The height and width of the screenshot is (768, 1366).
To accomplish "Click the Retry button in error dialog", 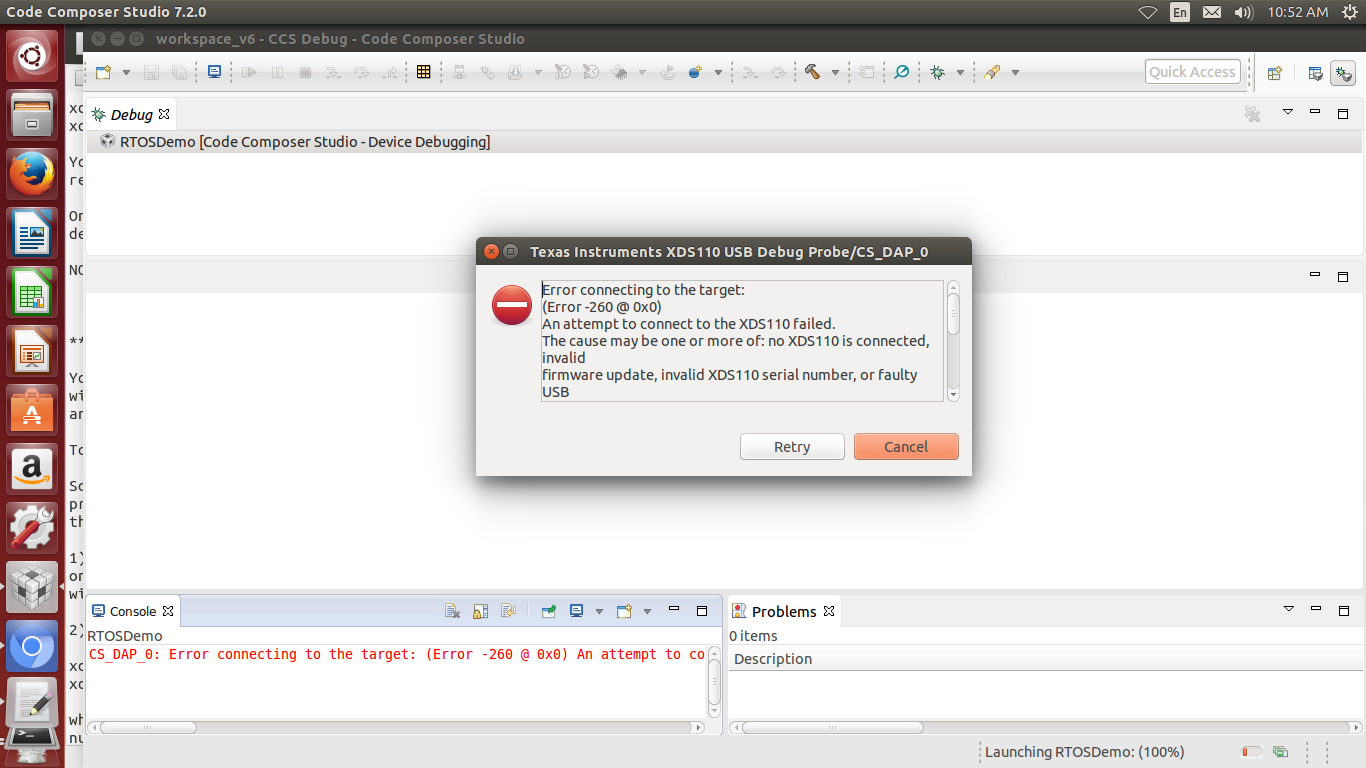I will coord(792,447).
